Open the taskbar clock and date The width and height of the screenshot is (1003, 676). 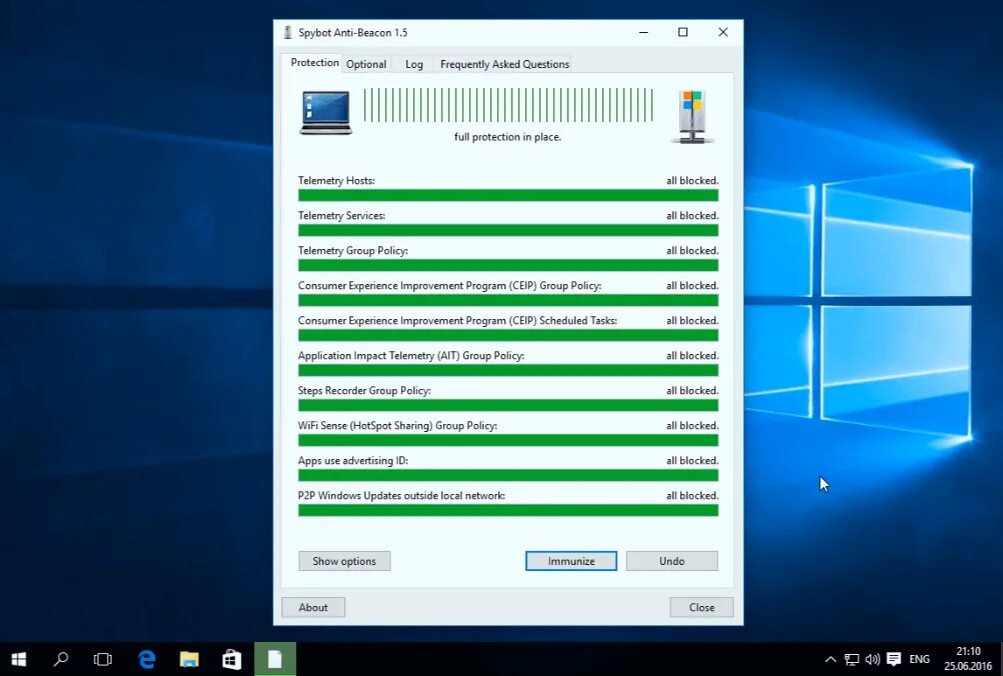coord(968,659)
